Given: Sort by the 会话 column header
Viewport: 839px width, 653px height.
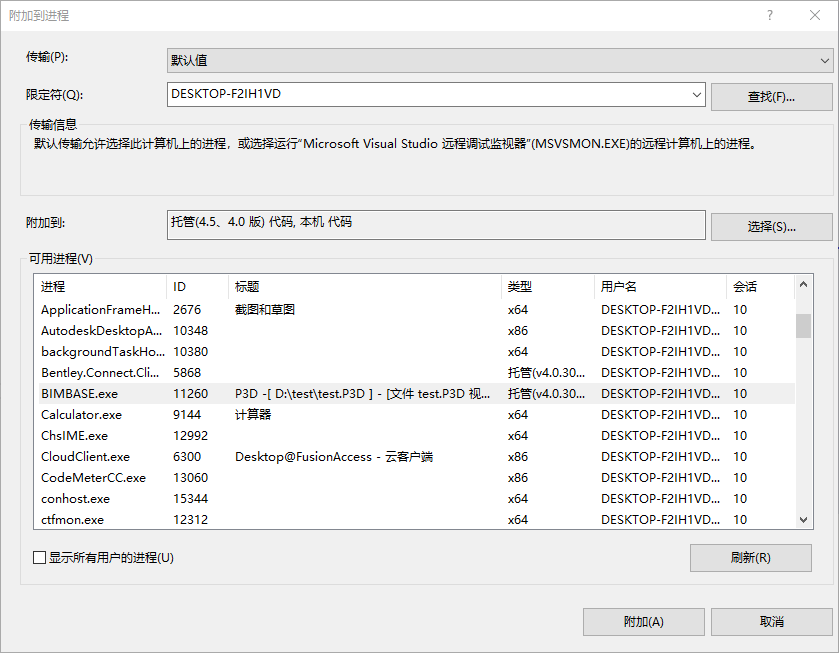Looking at the screenshot, I should (760, 287).
